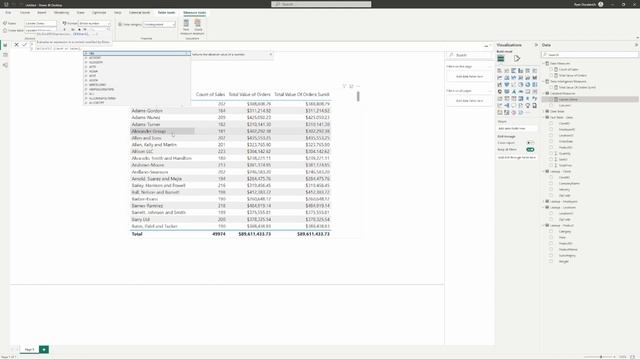640x360 pixels.
Task: Open the Modeling ribbon tab
Action: click(x=61, y=13)
